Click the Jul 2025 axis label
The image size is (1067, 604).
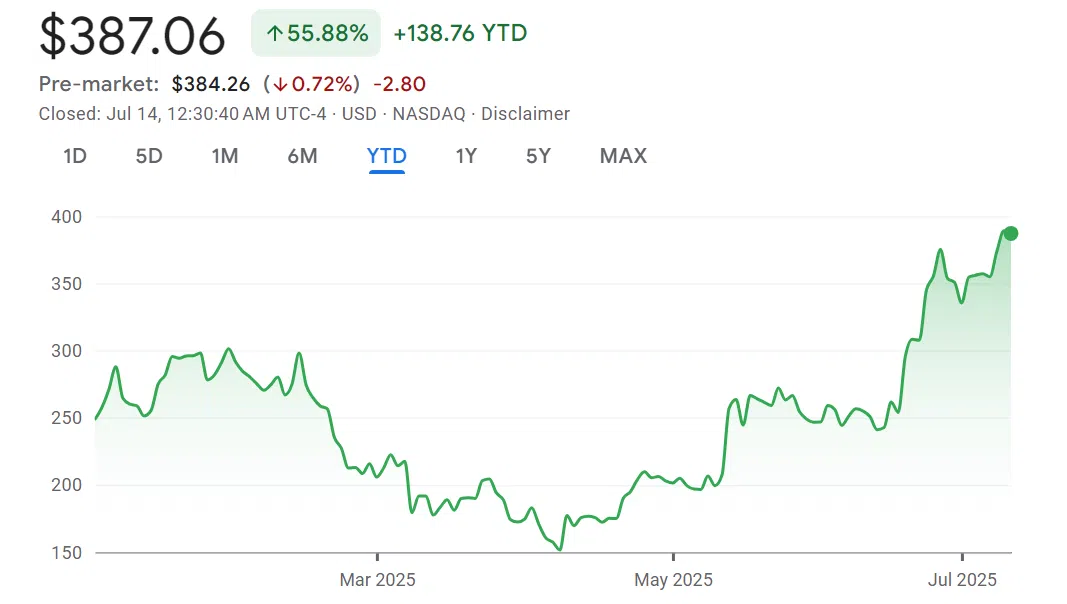[x=962, y=580]
